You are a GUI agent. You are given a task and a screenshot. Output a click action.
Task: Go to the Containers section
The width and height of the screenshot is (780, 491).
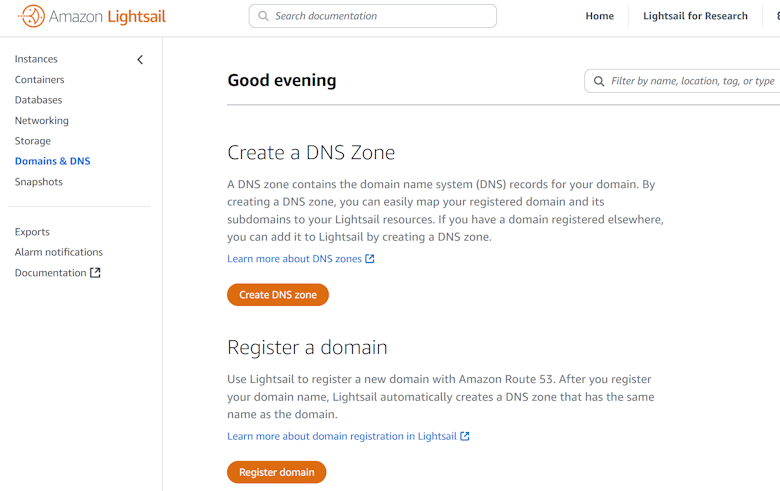click(x=39, y=80)
